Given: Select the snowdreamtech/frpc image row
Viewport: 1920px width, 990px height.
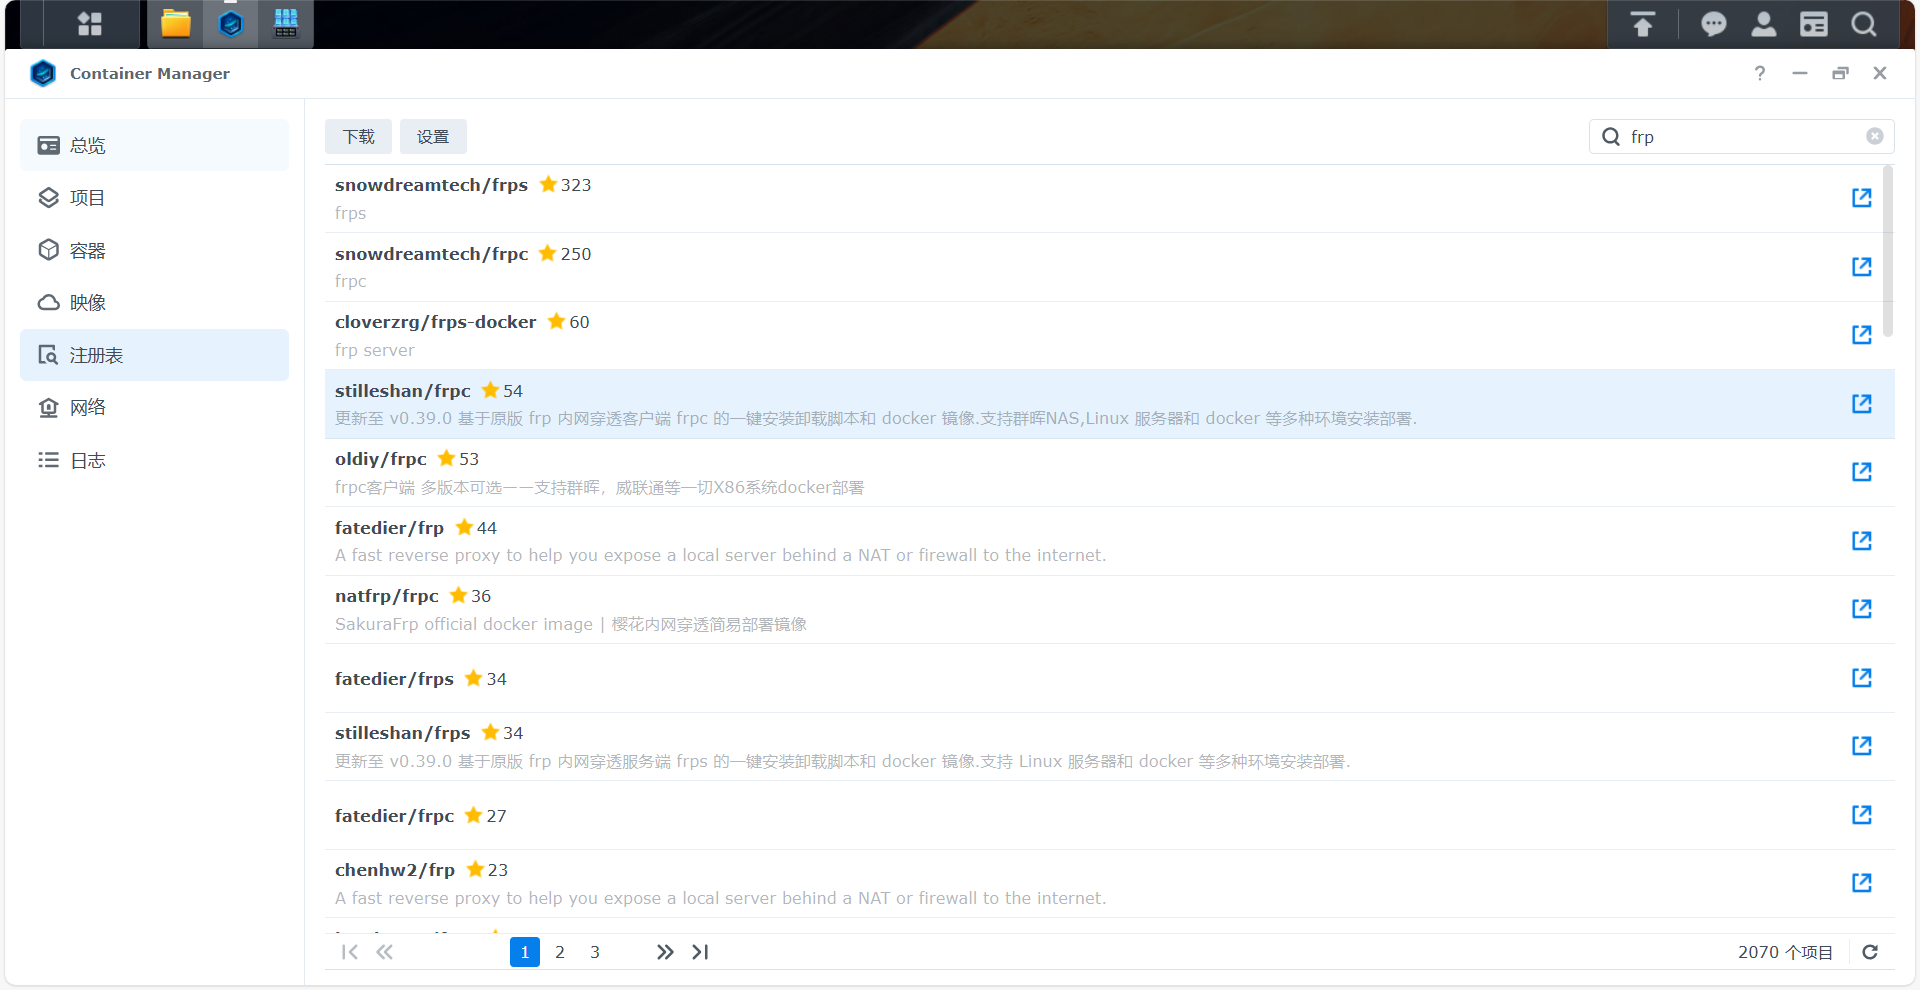Looking at the screenshot, I should click(1110, 267).
